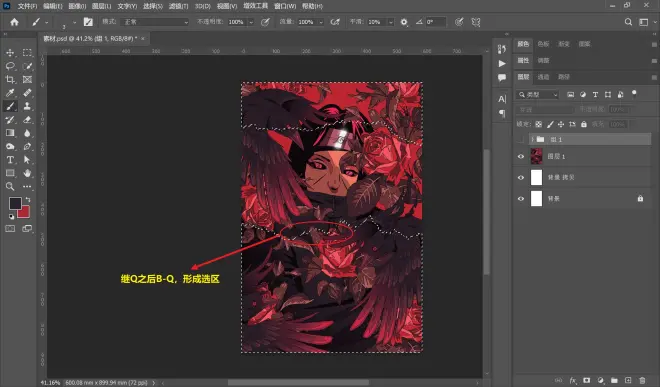Go to the Home screen icon
The width and height of the screenshot is (660, 387).
[14, 22]
